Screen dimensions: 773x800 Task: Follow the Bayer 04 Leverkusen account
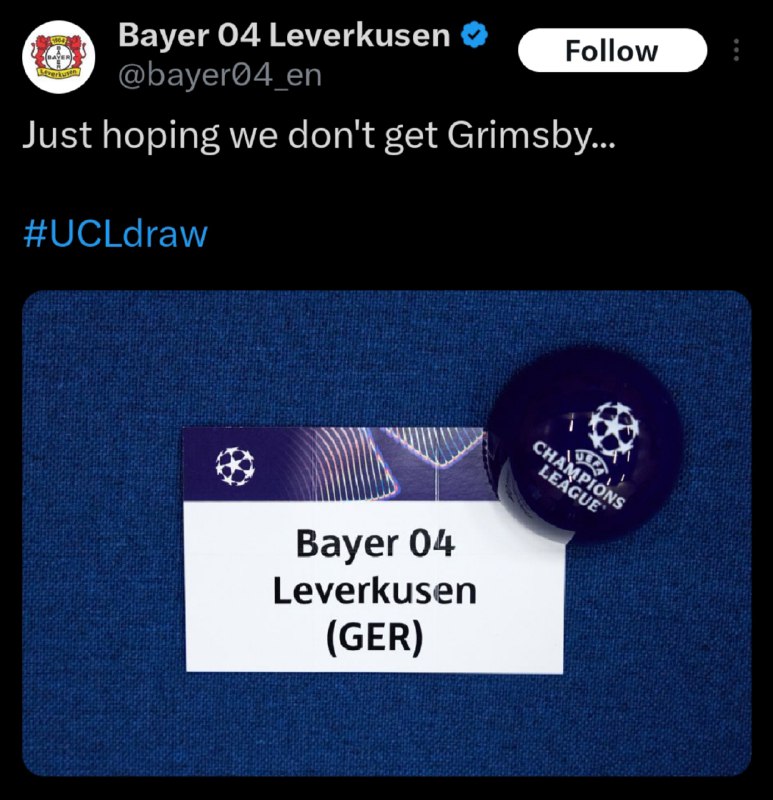(612, 50)
